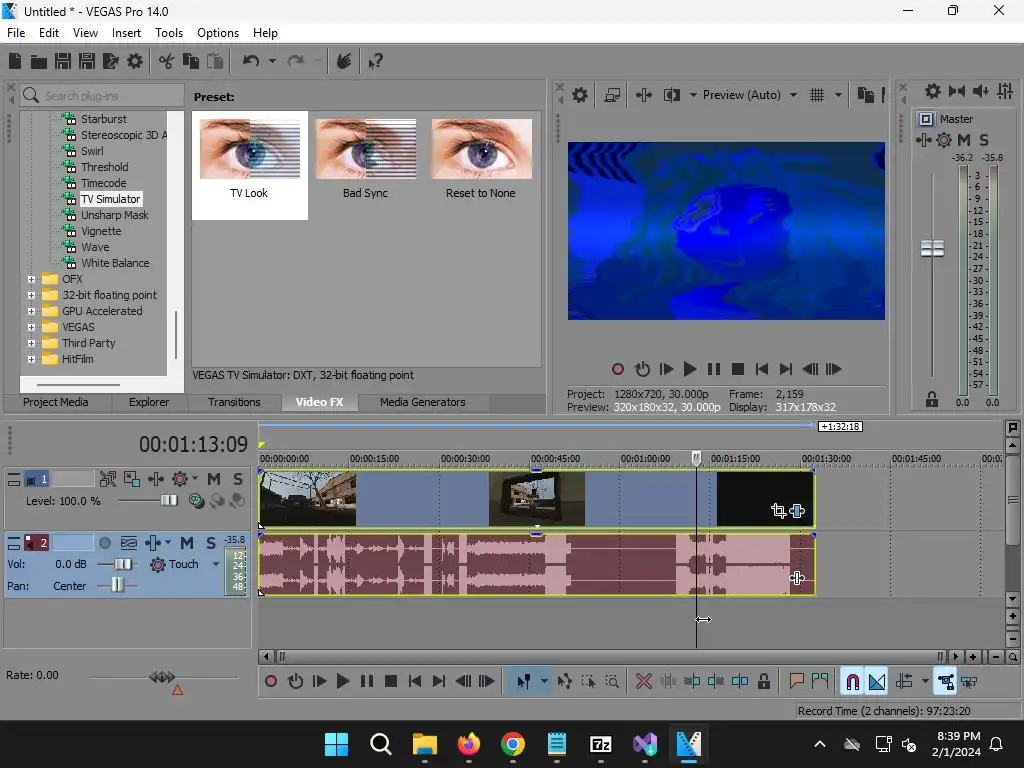1024x768 pixels.
Task: Click the delete X icon in timeline toolbar
Action: [644, 682]
